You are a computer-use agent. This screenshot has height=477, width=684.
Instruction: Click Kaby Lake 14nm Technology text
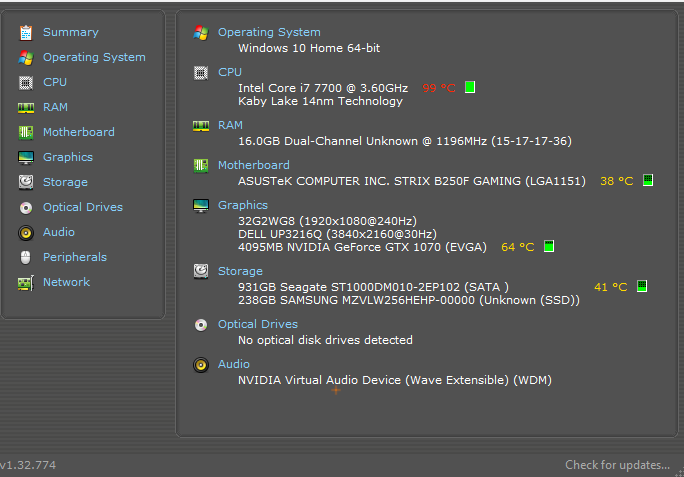pos(320,101)
